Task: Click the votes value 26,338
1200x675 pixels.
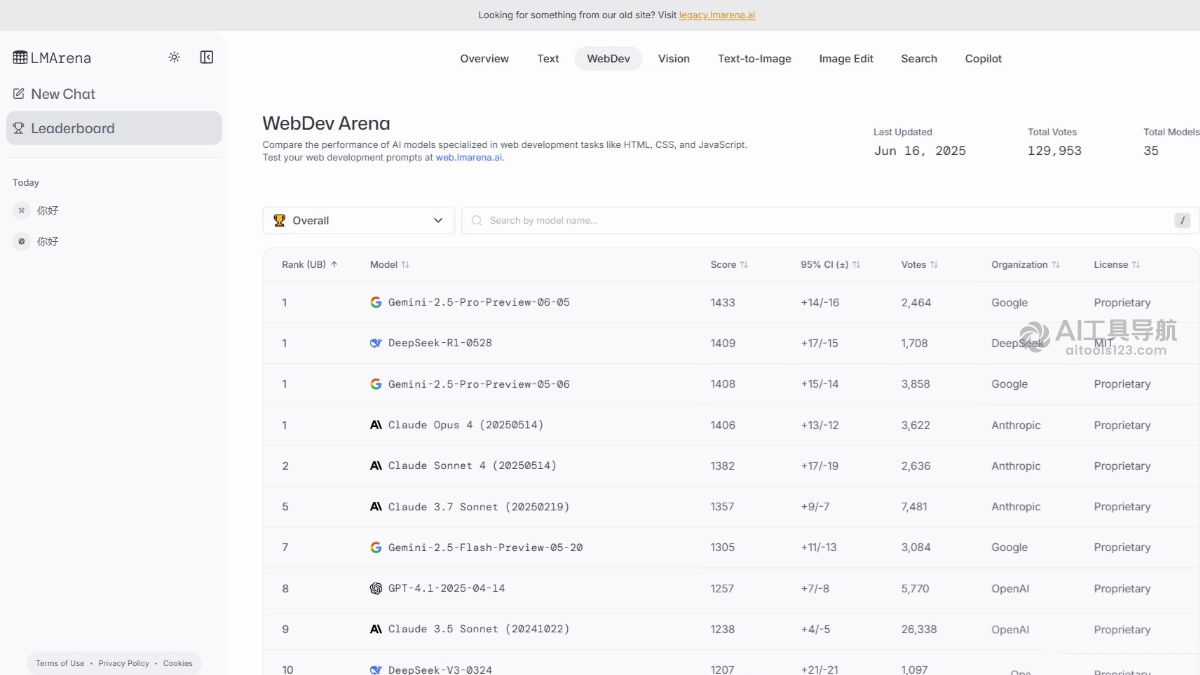Action: coord(919,629)
